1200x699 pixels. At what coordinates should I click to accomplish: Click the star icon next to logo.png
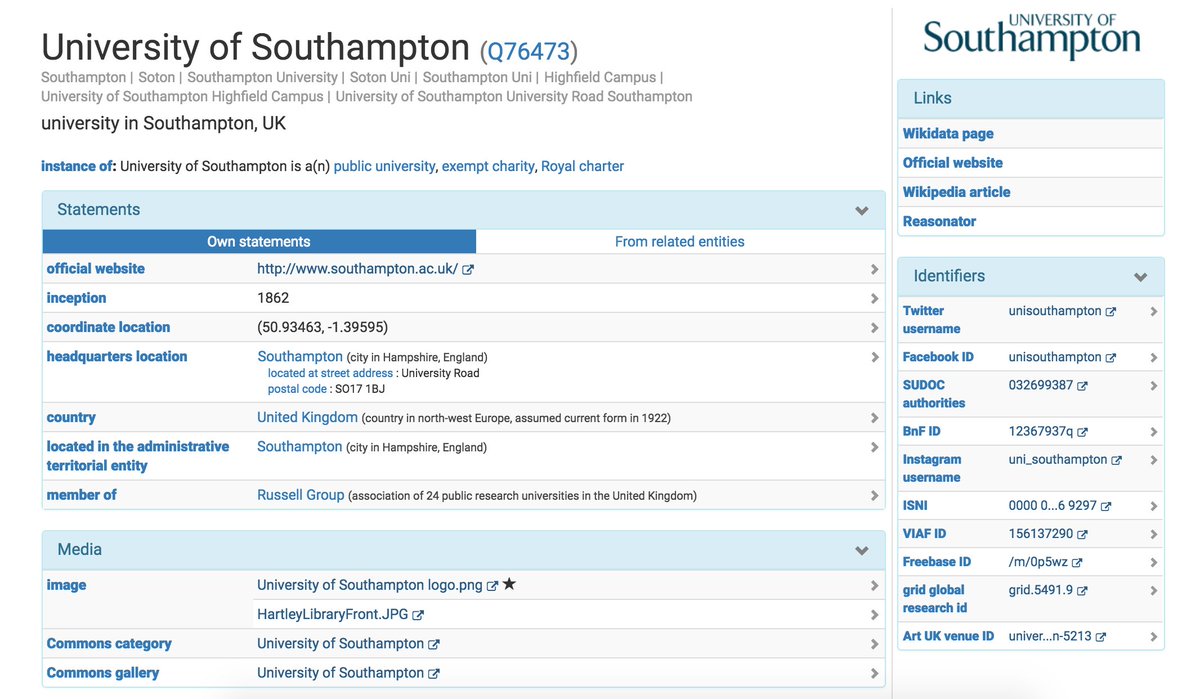509,584
